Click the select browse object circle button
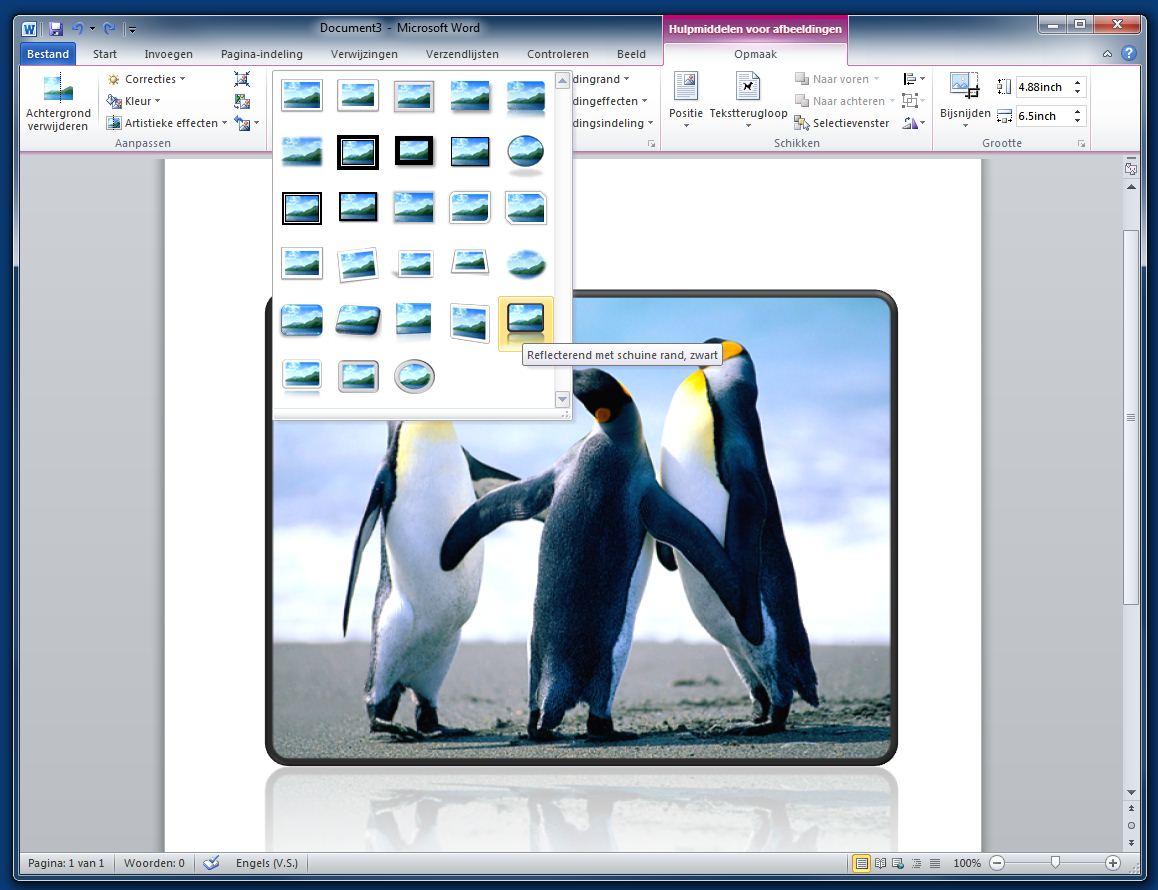 click(x=1131, y=826)
